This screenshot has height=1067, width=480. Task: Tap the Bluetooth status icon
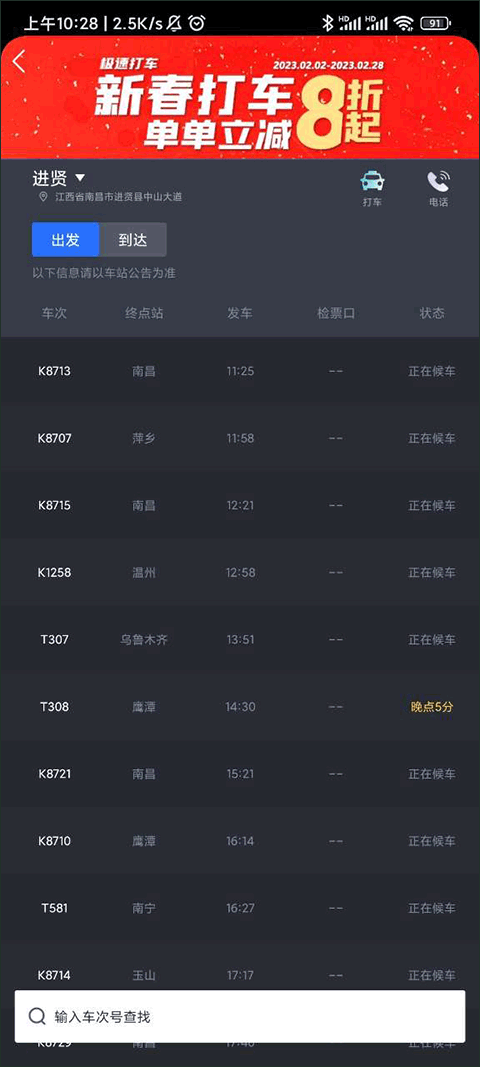(x=327, y=24)
